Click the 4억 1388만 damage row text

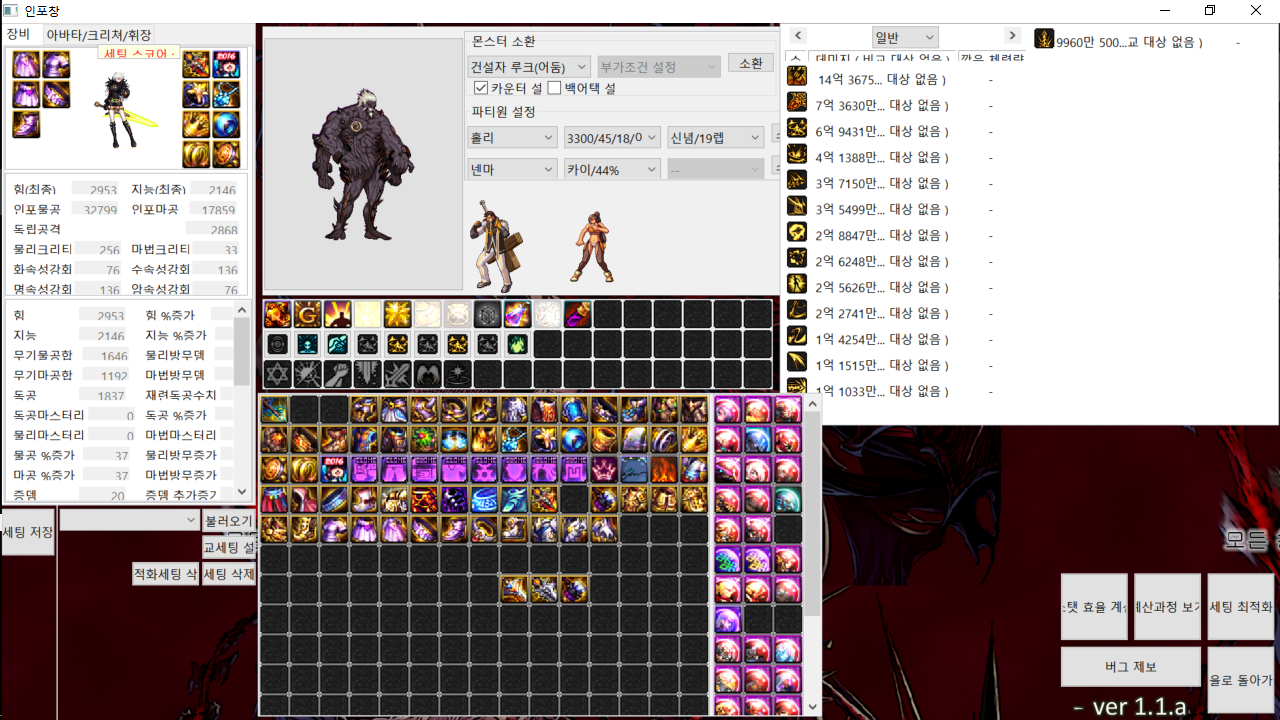click(x=882, y=157)
